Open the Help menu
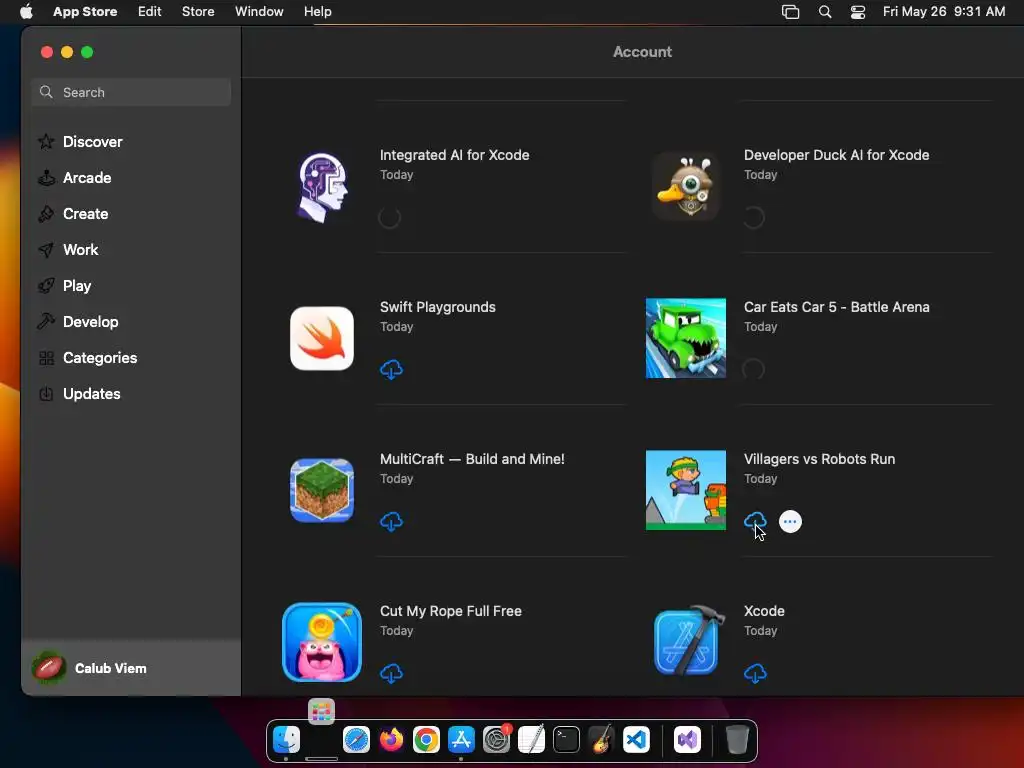The image size is (1024, 768). pyautogui.click(x=317, y=12)
